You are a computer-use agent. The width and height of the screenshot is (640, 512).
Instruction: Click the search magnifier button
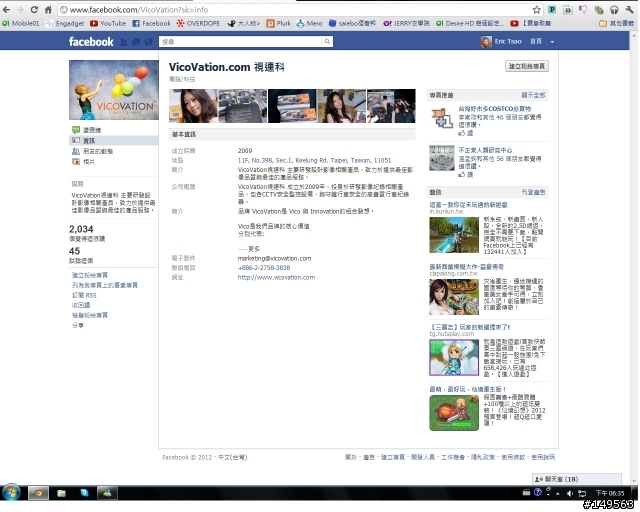pos(327,42)
